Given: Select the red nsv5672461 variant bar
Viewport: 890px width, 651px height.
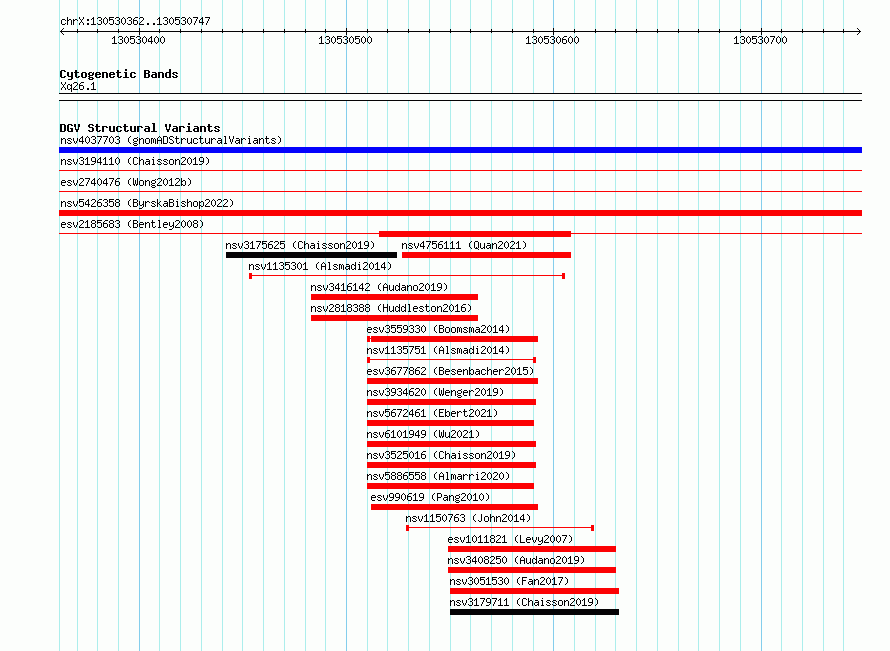Looking at the screenshot, I should click(451, 423).
